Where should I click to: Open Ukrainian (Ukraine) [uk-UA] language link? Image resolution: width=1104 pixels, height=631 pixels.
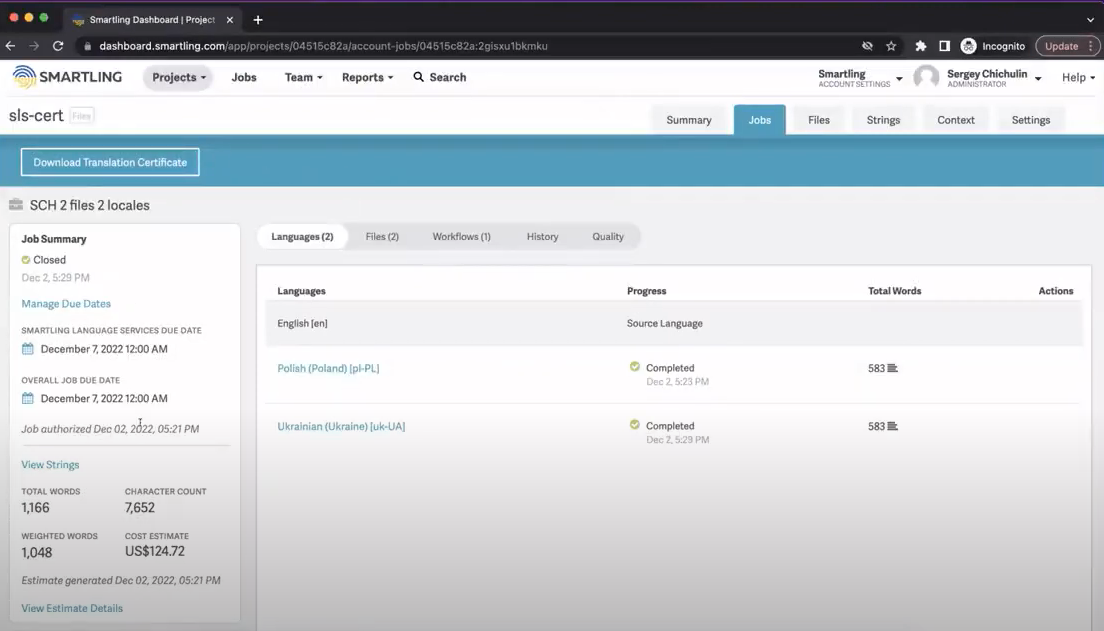pyautogui.click(x=341, y=426)
